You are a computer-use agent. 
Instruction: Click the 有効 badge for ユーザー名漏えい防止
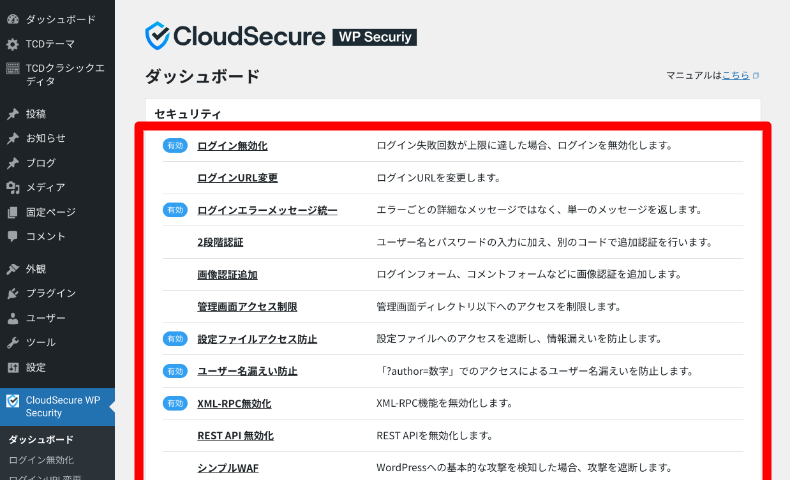tap(175, 371)
